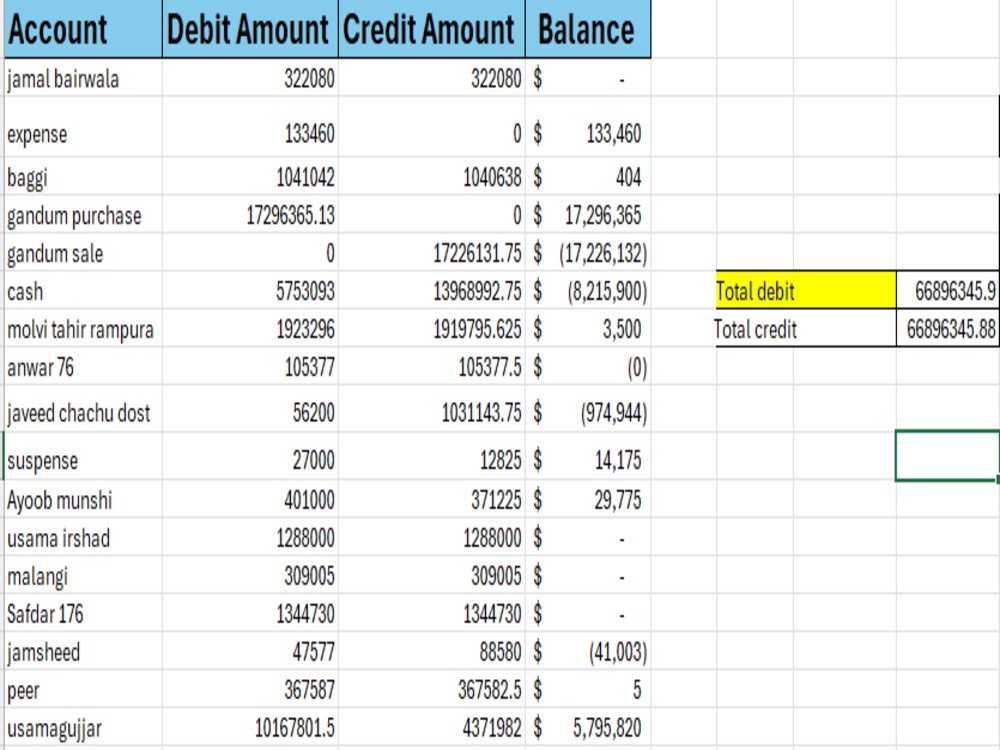1000x750 pixels.
Task: Select balance cell showing 29,775
Action: pos(588,499)
